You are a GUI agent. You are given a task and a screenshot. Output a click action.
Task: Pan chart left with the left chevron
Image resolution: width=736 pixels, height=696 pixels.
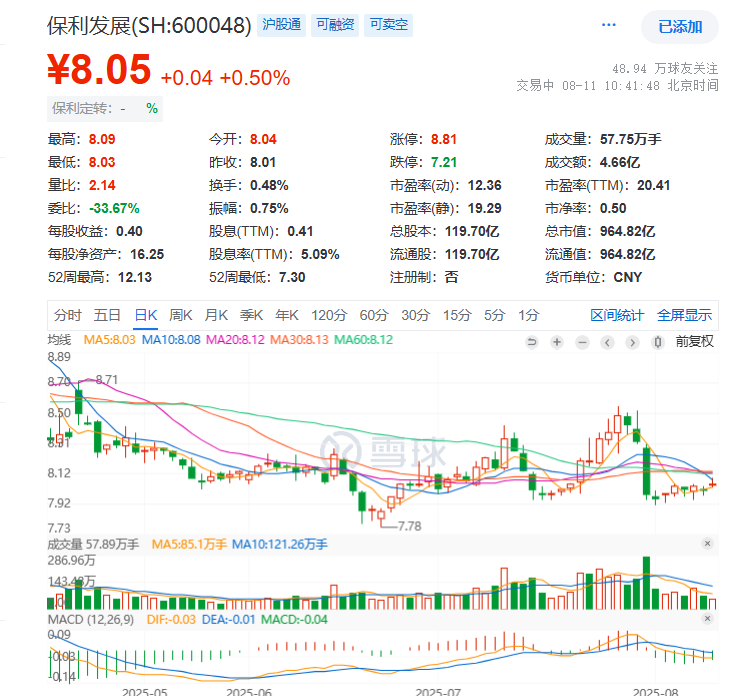[607, 342]
